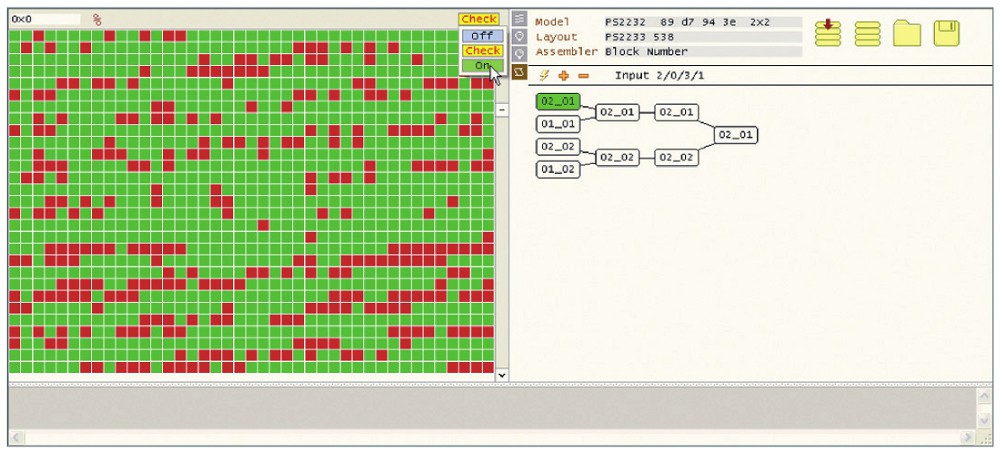Viewport: 1000px width, 454px height.
Task: Open the yellow Check mode dropdown
Action: pos(478,19)
